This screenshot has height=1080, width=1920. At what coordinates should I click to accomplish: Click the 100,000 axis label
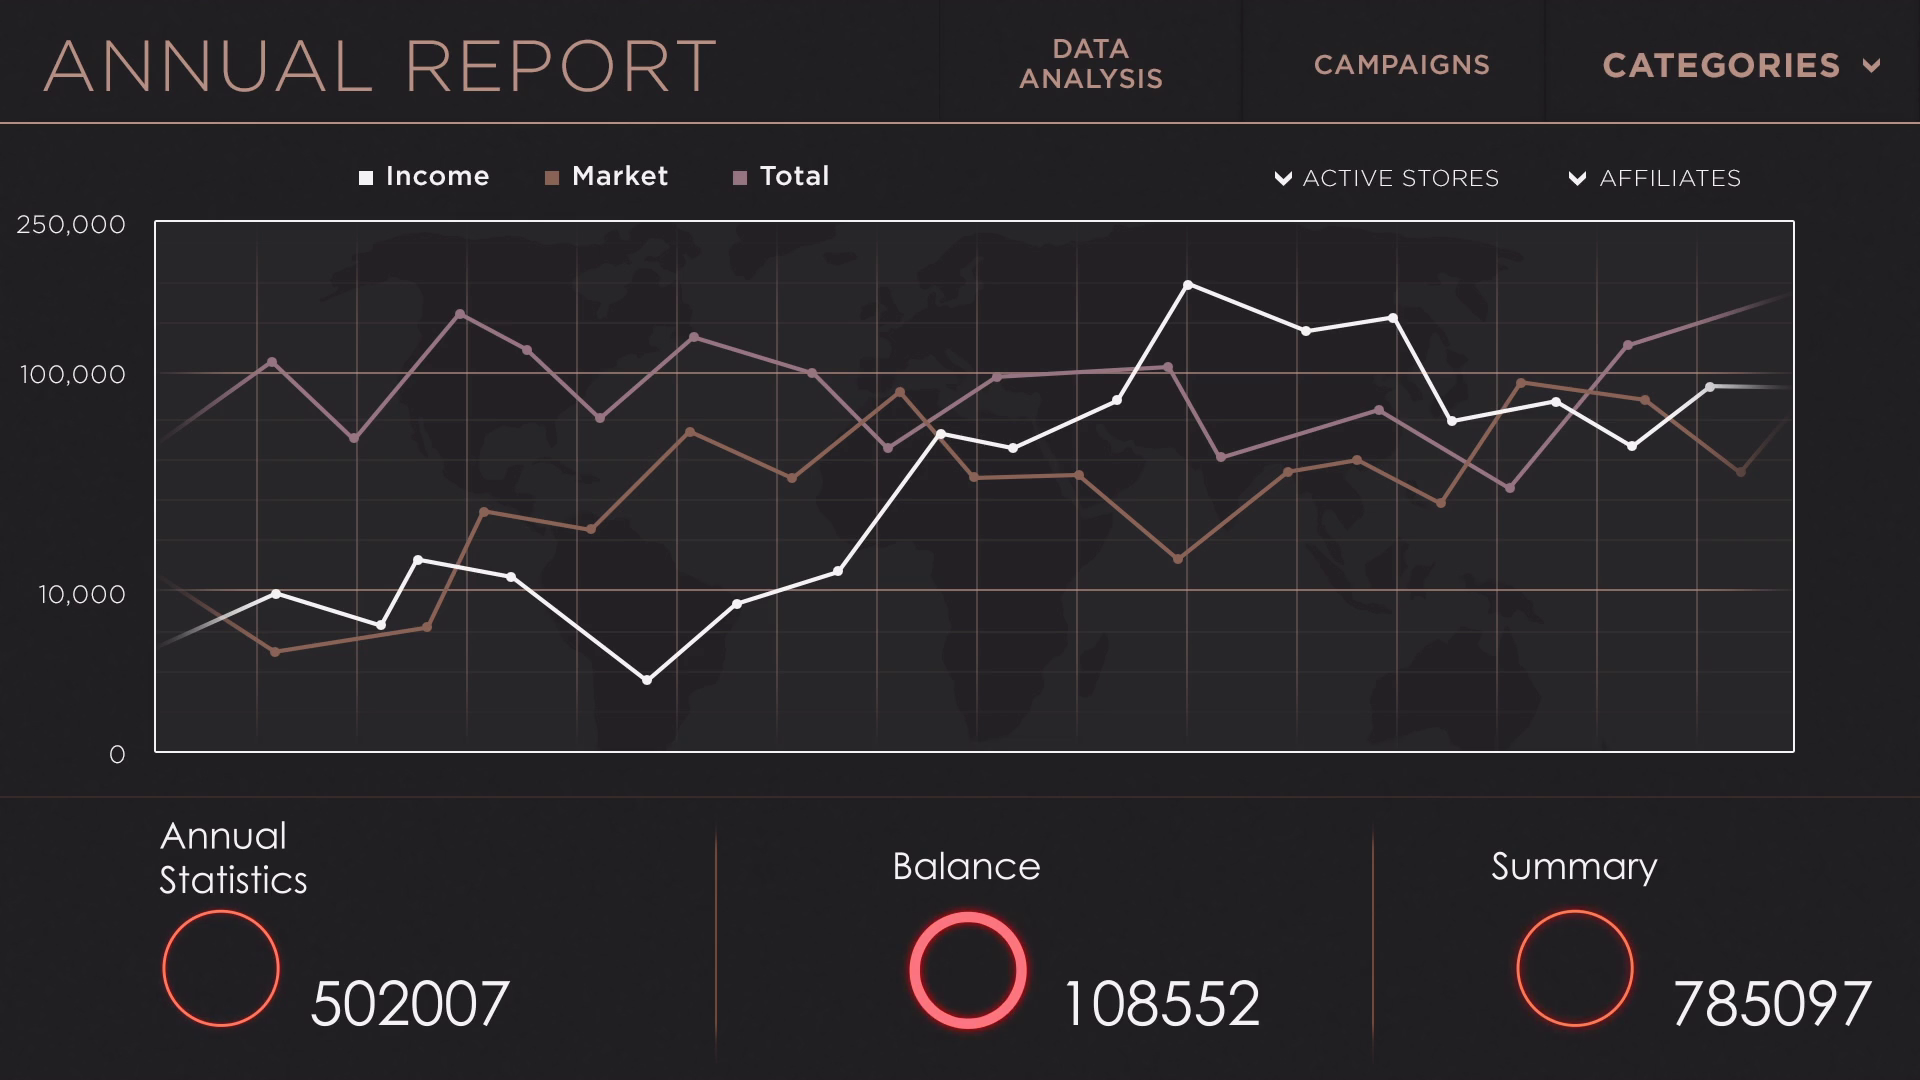tap(73, 374)
